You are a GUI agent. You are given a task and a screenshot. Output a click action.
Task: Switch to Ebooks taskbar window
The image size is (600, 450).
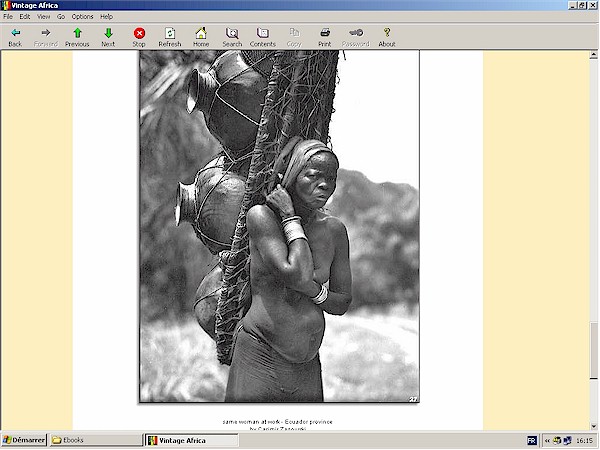tap(96, 440)
